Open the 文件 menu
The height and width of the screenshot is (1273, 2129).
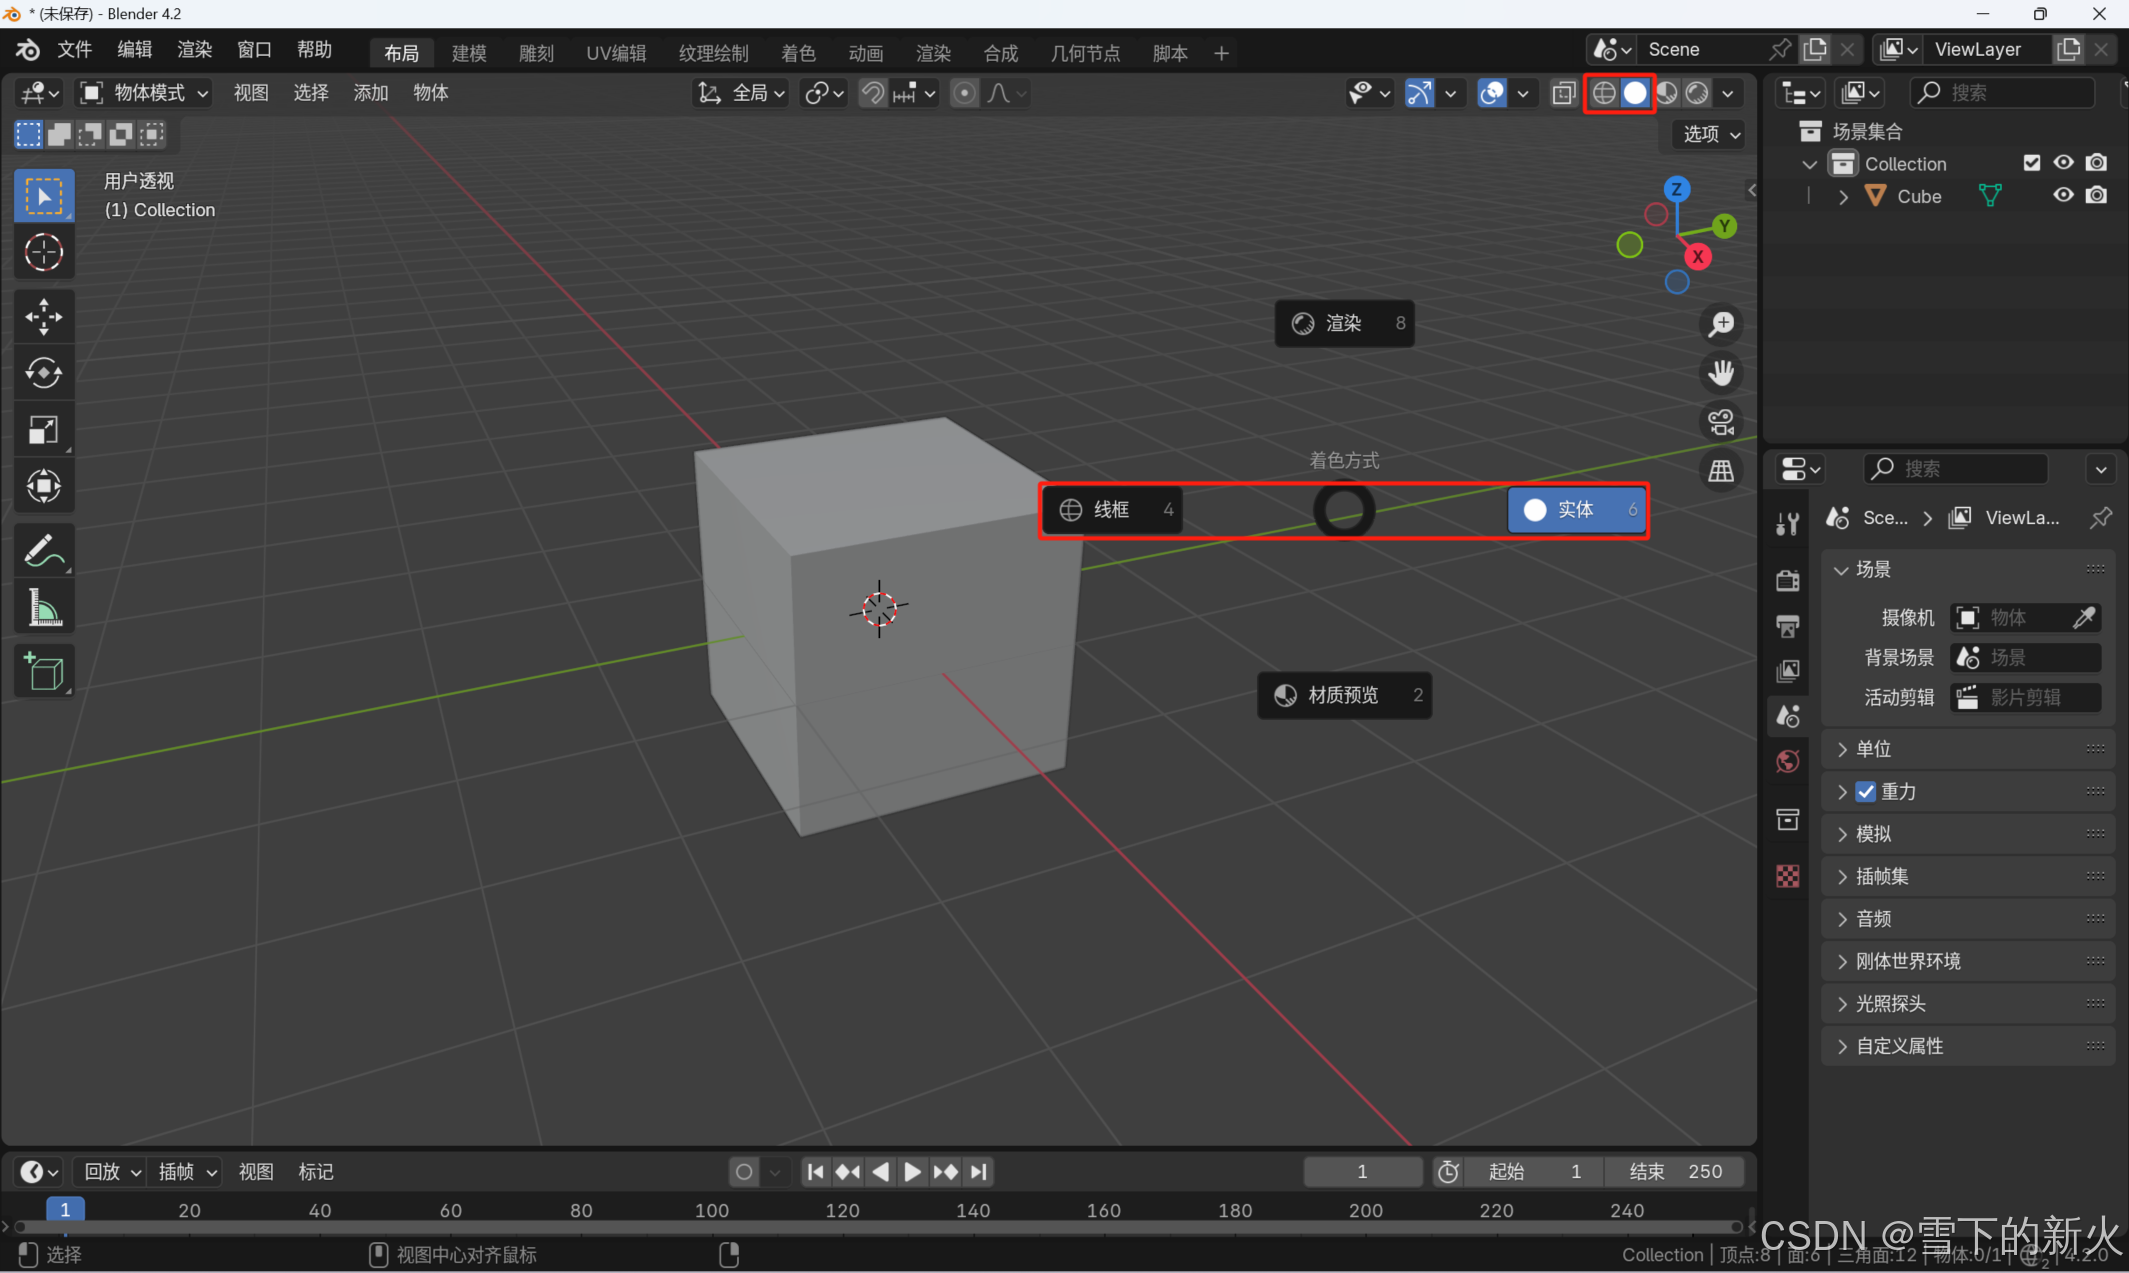point(75,50)
